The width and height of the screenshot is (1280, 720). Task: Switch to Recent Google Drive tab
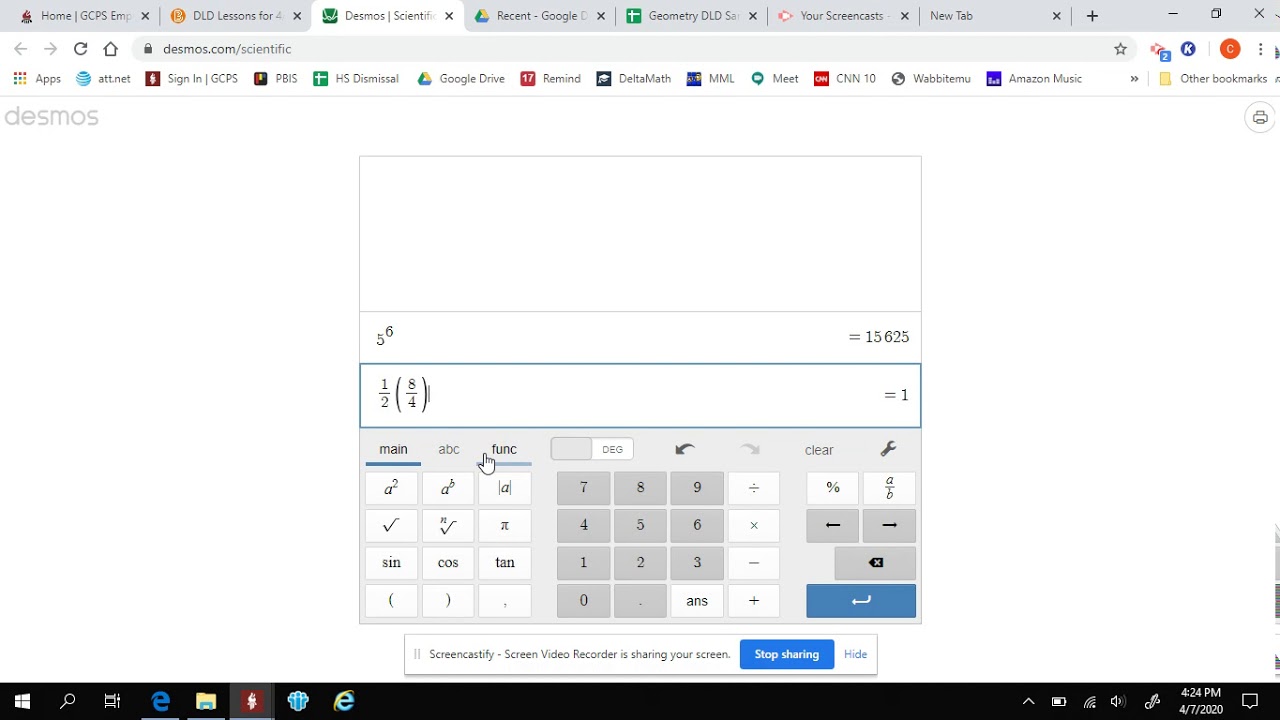538,16
